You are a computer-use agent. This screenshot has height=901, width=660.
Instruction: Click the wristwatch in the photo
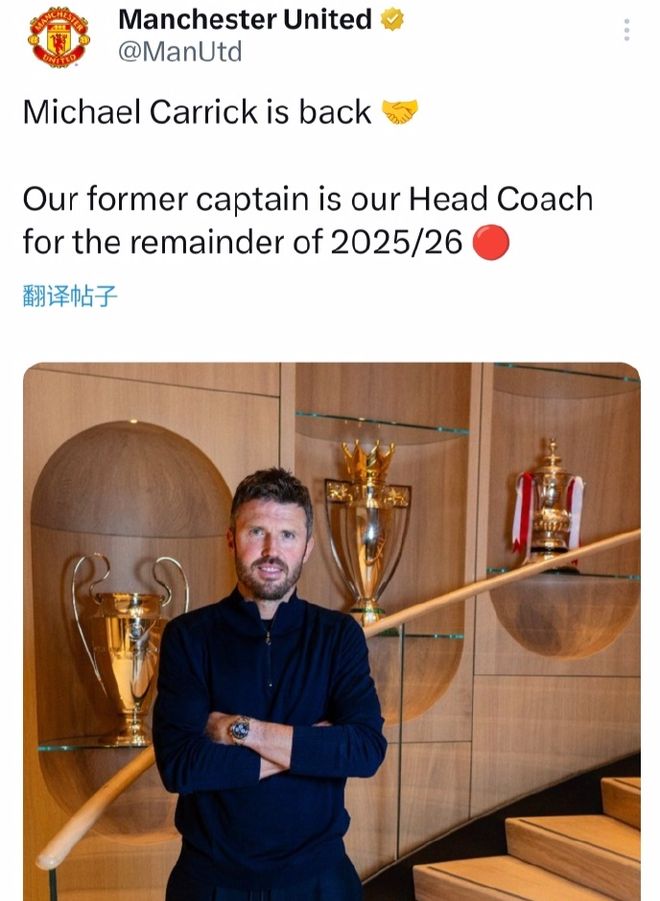(240, 730)
